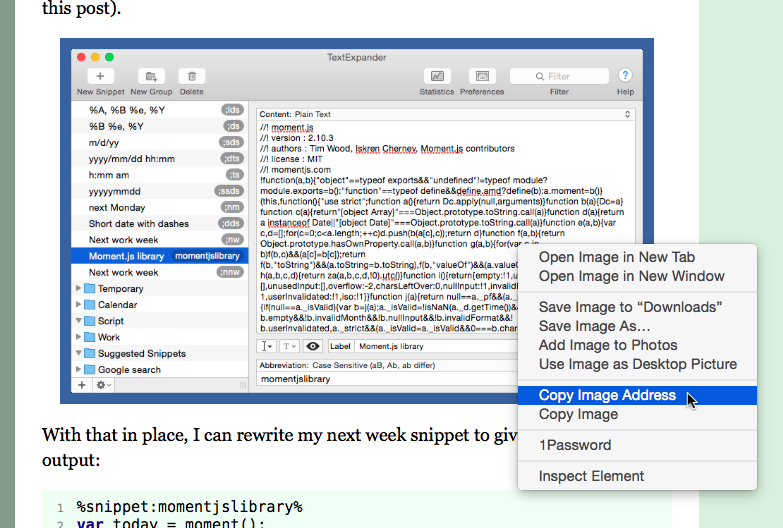
Task: Open the text cursor insert dropdown
Action: coord(266,346)
